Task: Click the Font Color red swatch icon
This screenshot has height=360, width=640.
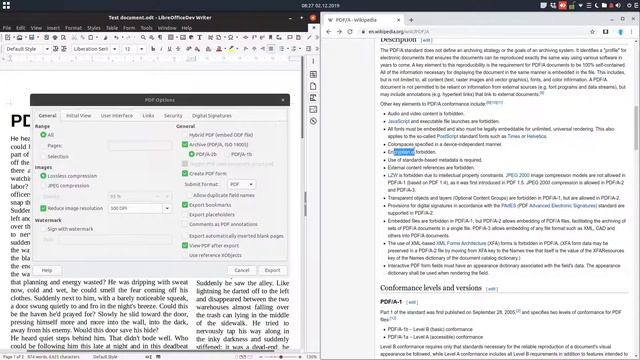Action: pyautogui.click(x=219, y=49)
